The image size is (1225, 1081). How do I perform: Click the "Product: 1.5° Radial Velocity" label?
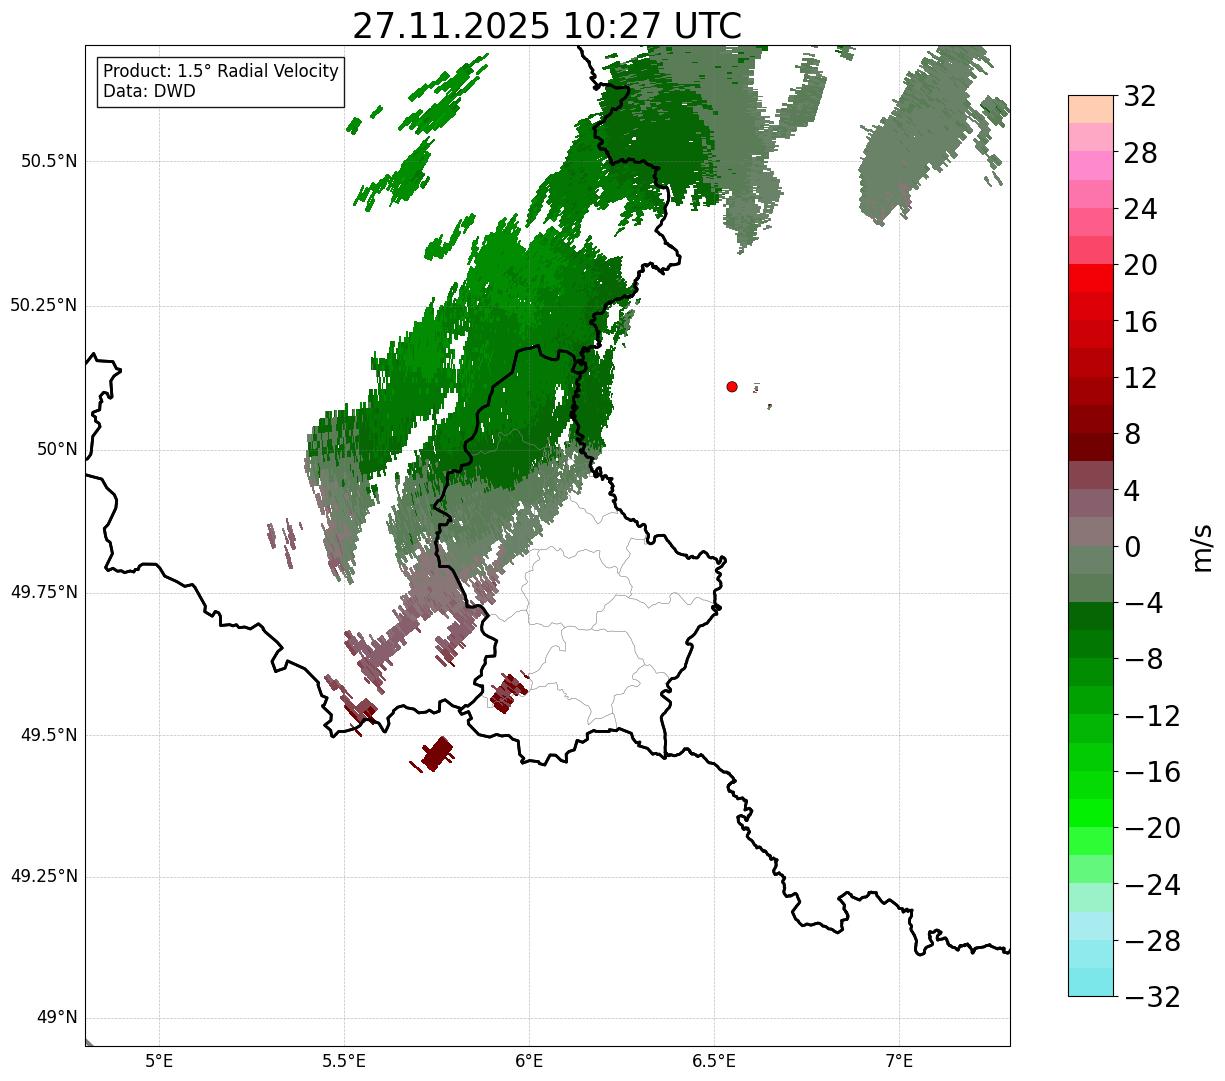[221, 72]
